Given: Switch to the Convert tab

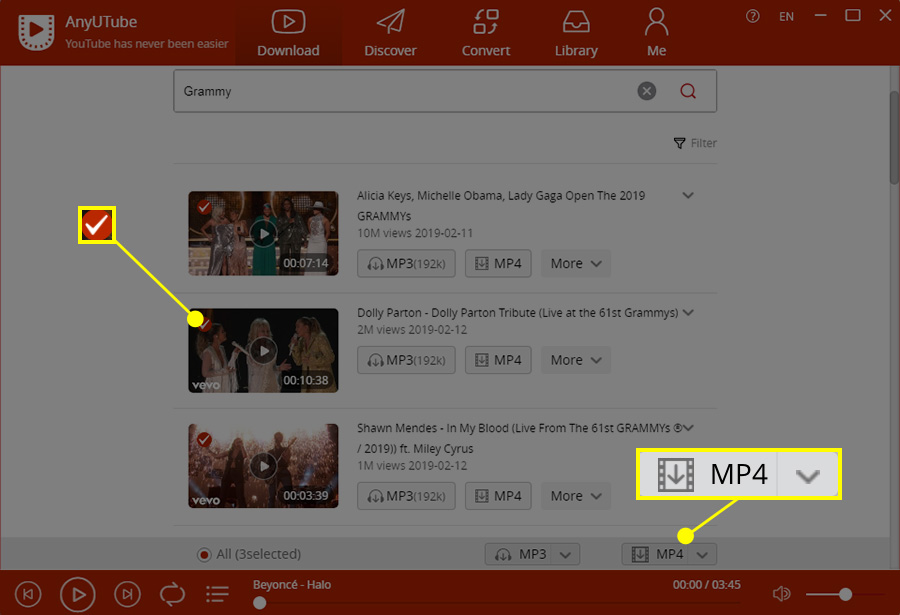Looking at the screenshot, I should coord(486,33).
